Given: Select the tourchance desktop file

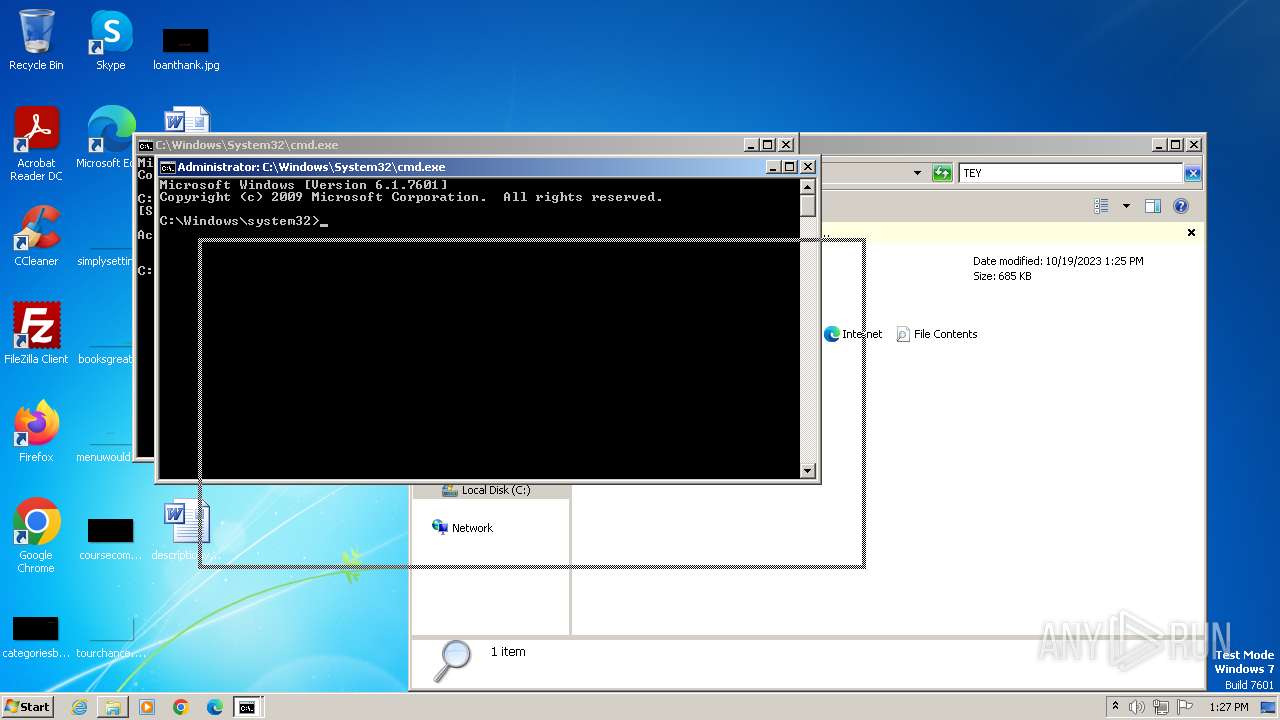Looking at the screenshot, I should (x=110, y=638).
